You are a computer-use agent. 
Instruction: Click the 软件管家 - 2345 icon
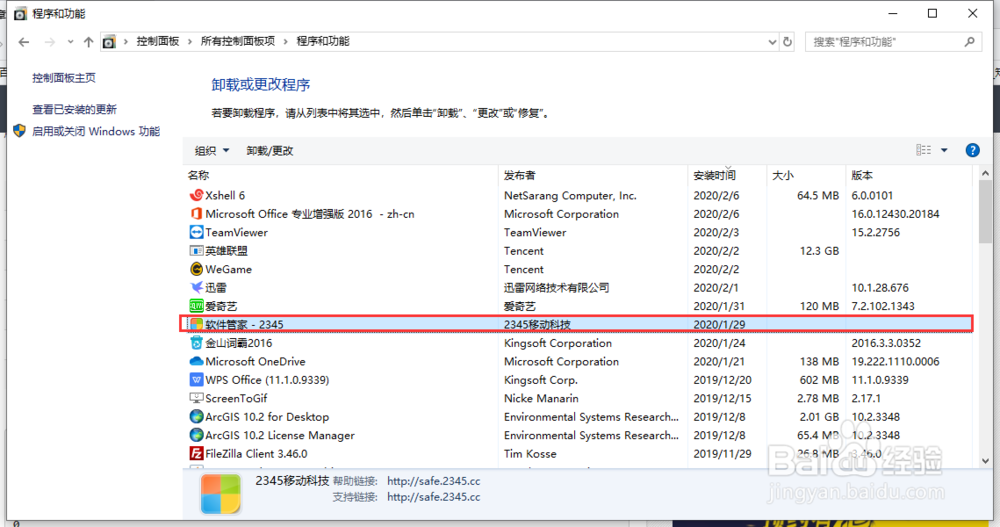pos(196,325)
